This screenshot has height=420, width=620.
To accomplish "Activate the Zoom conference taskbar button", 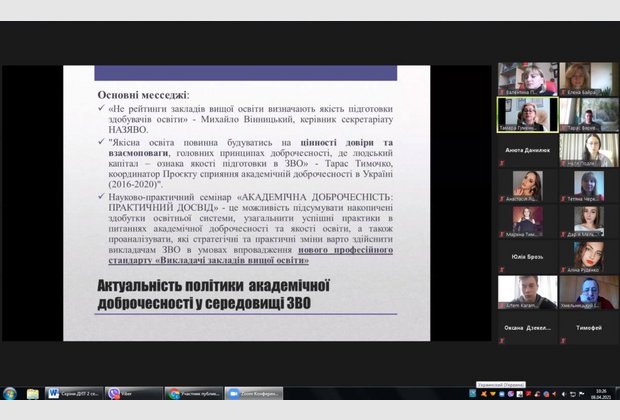I will (252, 393).
